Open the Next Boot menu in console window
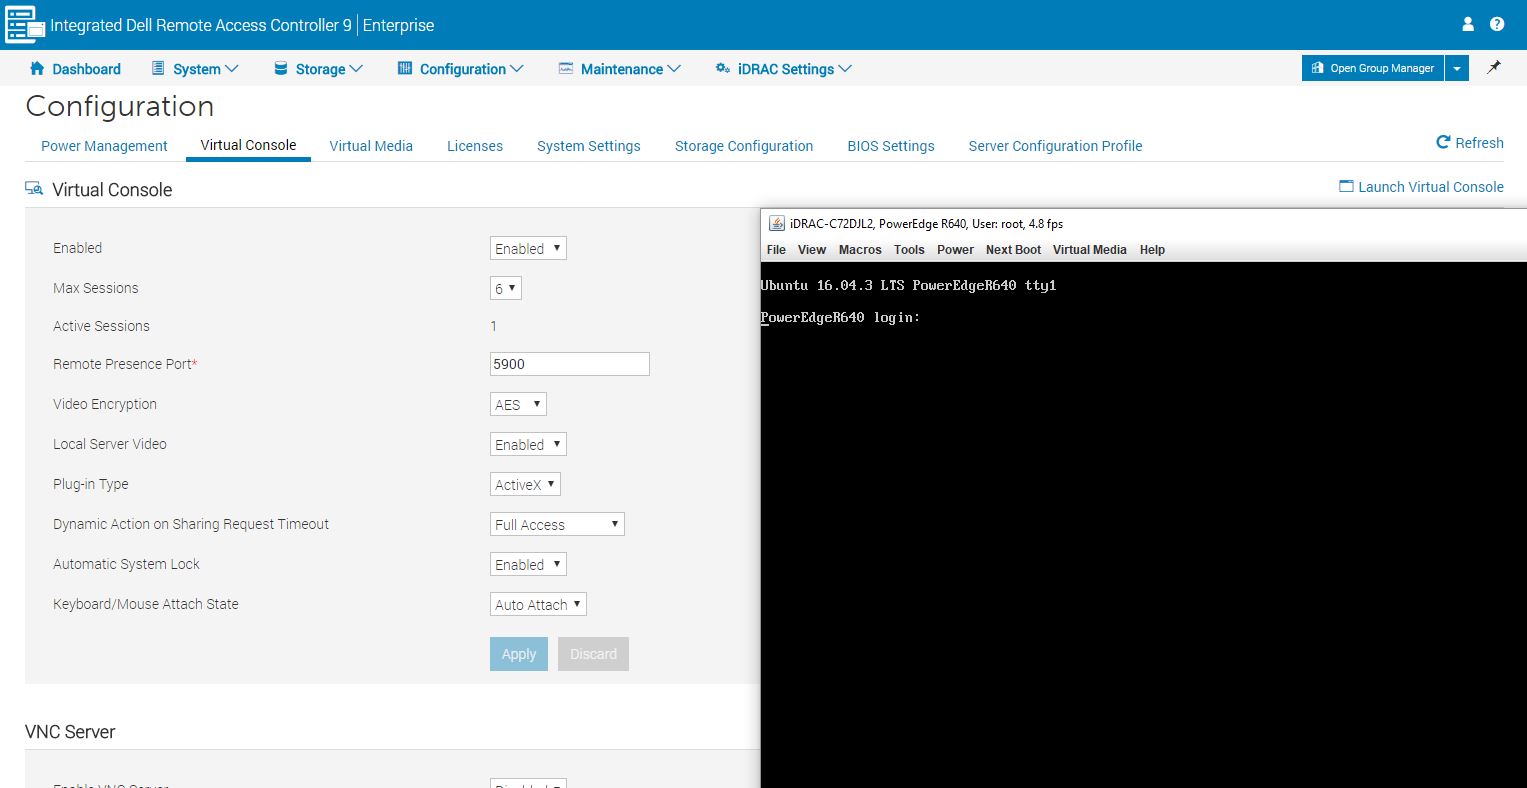Viewport: 1527px width, 788px height. 1013,250
